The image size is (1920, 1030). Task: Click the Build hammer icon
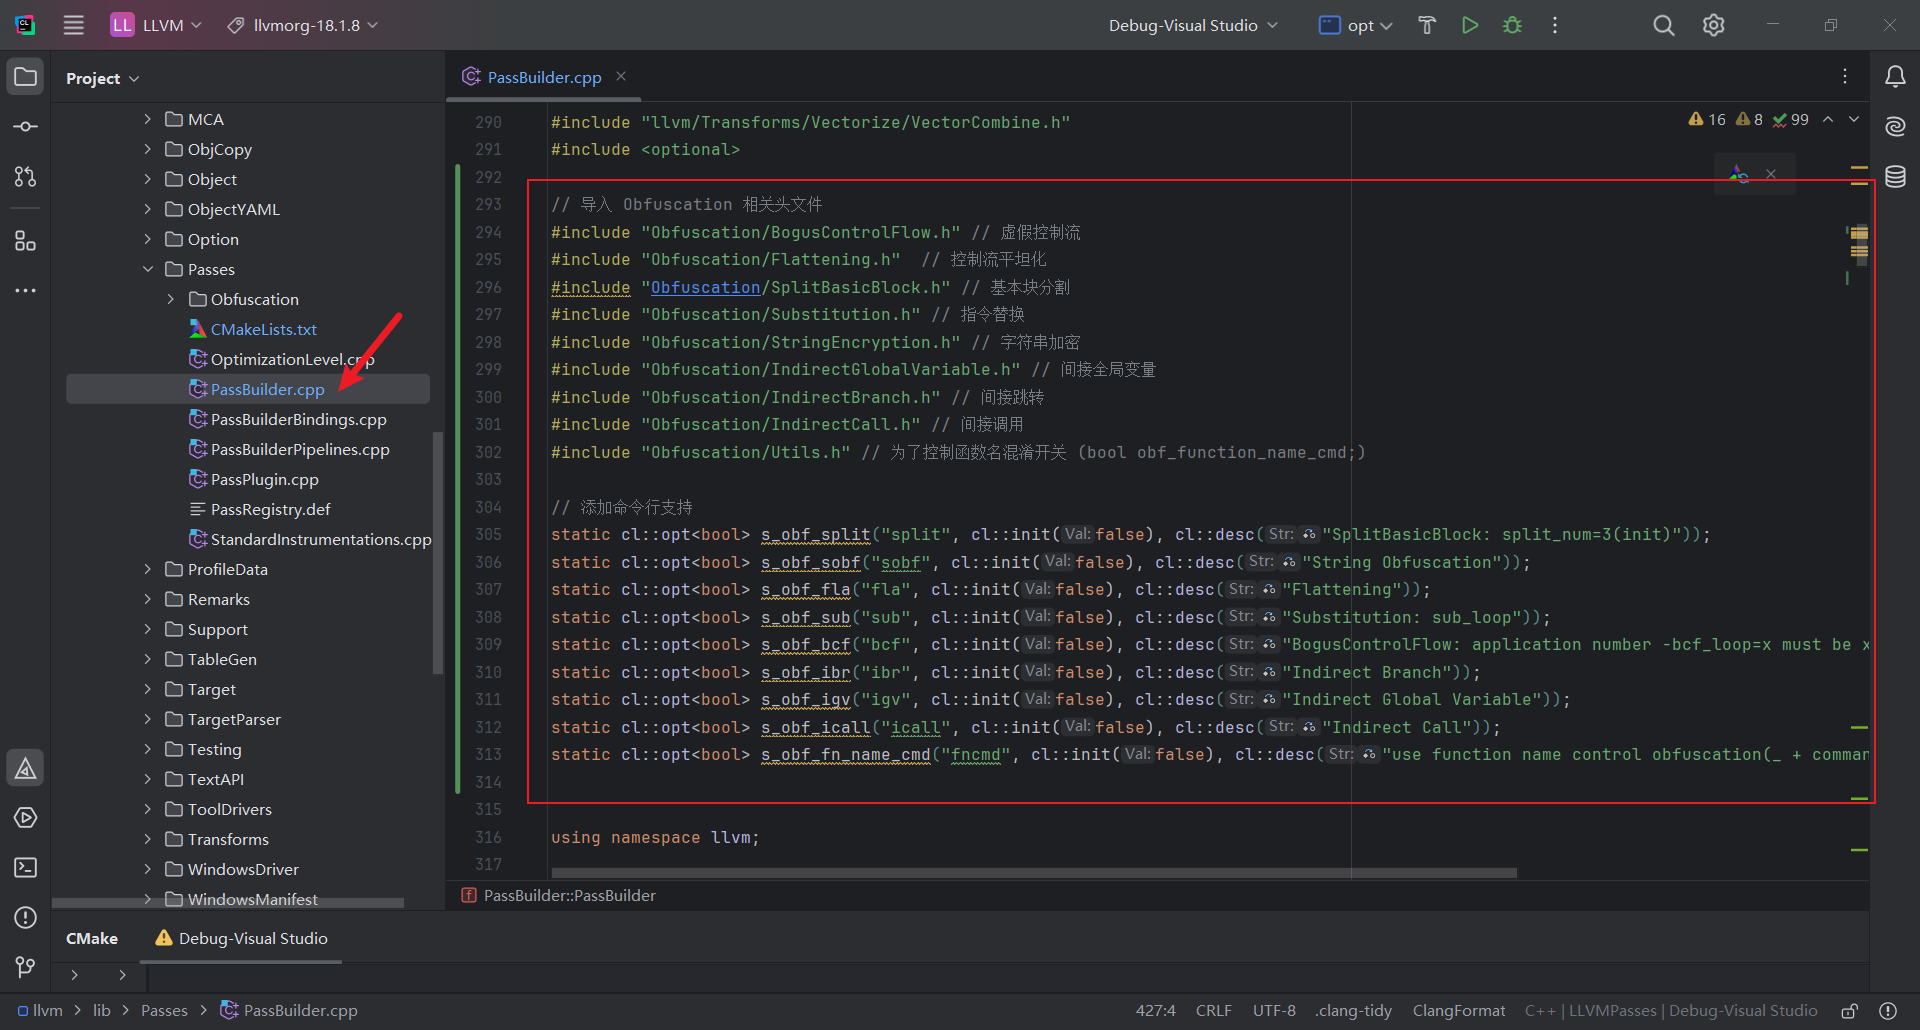(x=1427, y=25)
